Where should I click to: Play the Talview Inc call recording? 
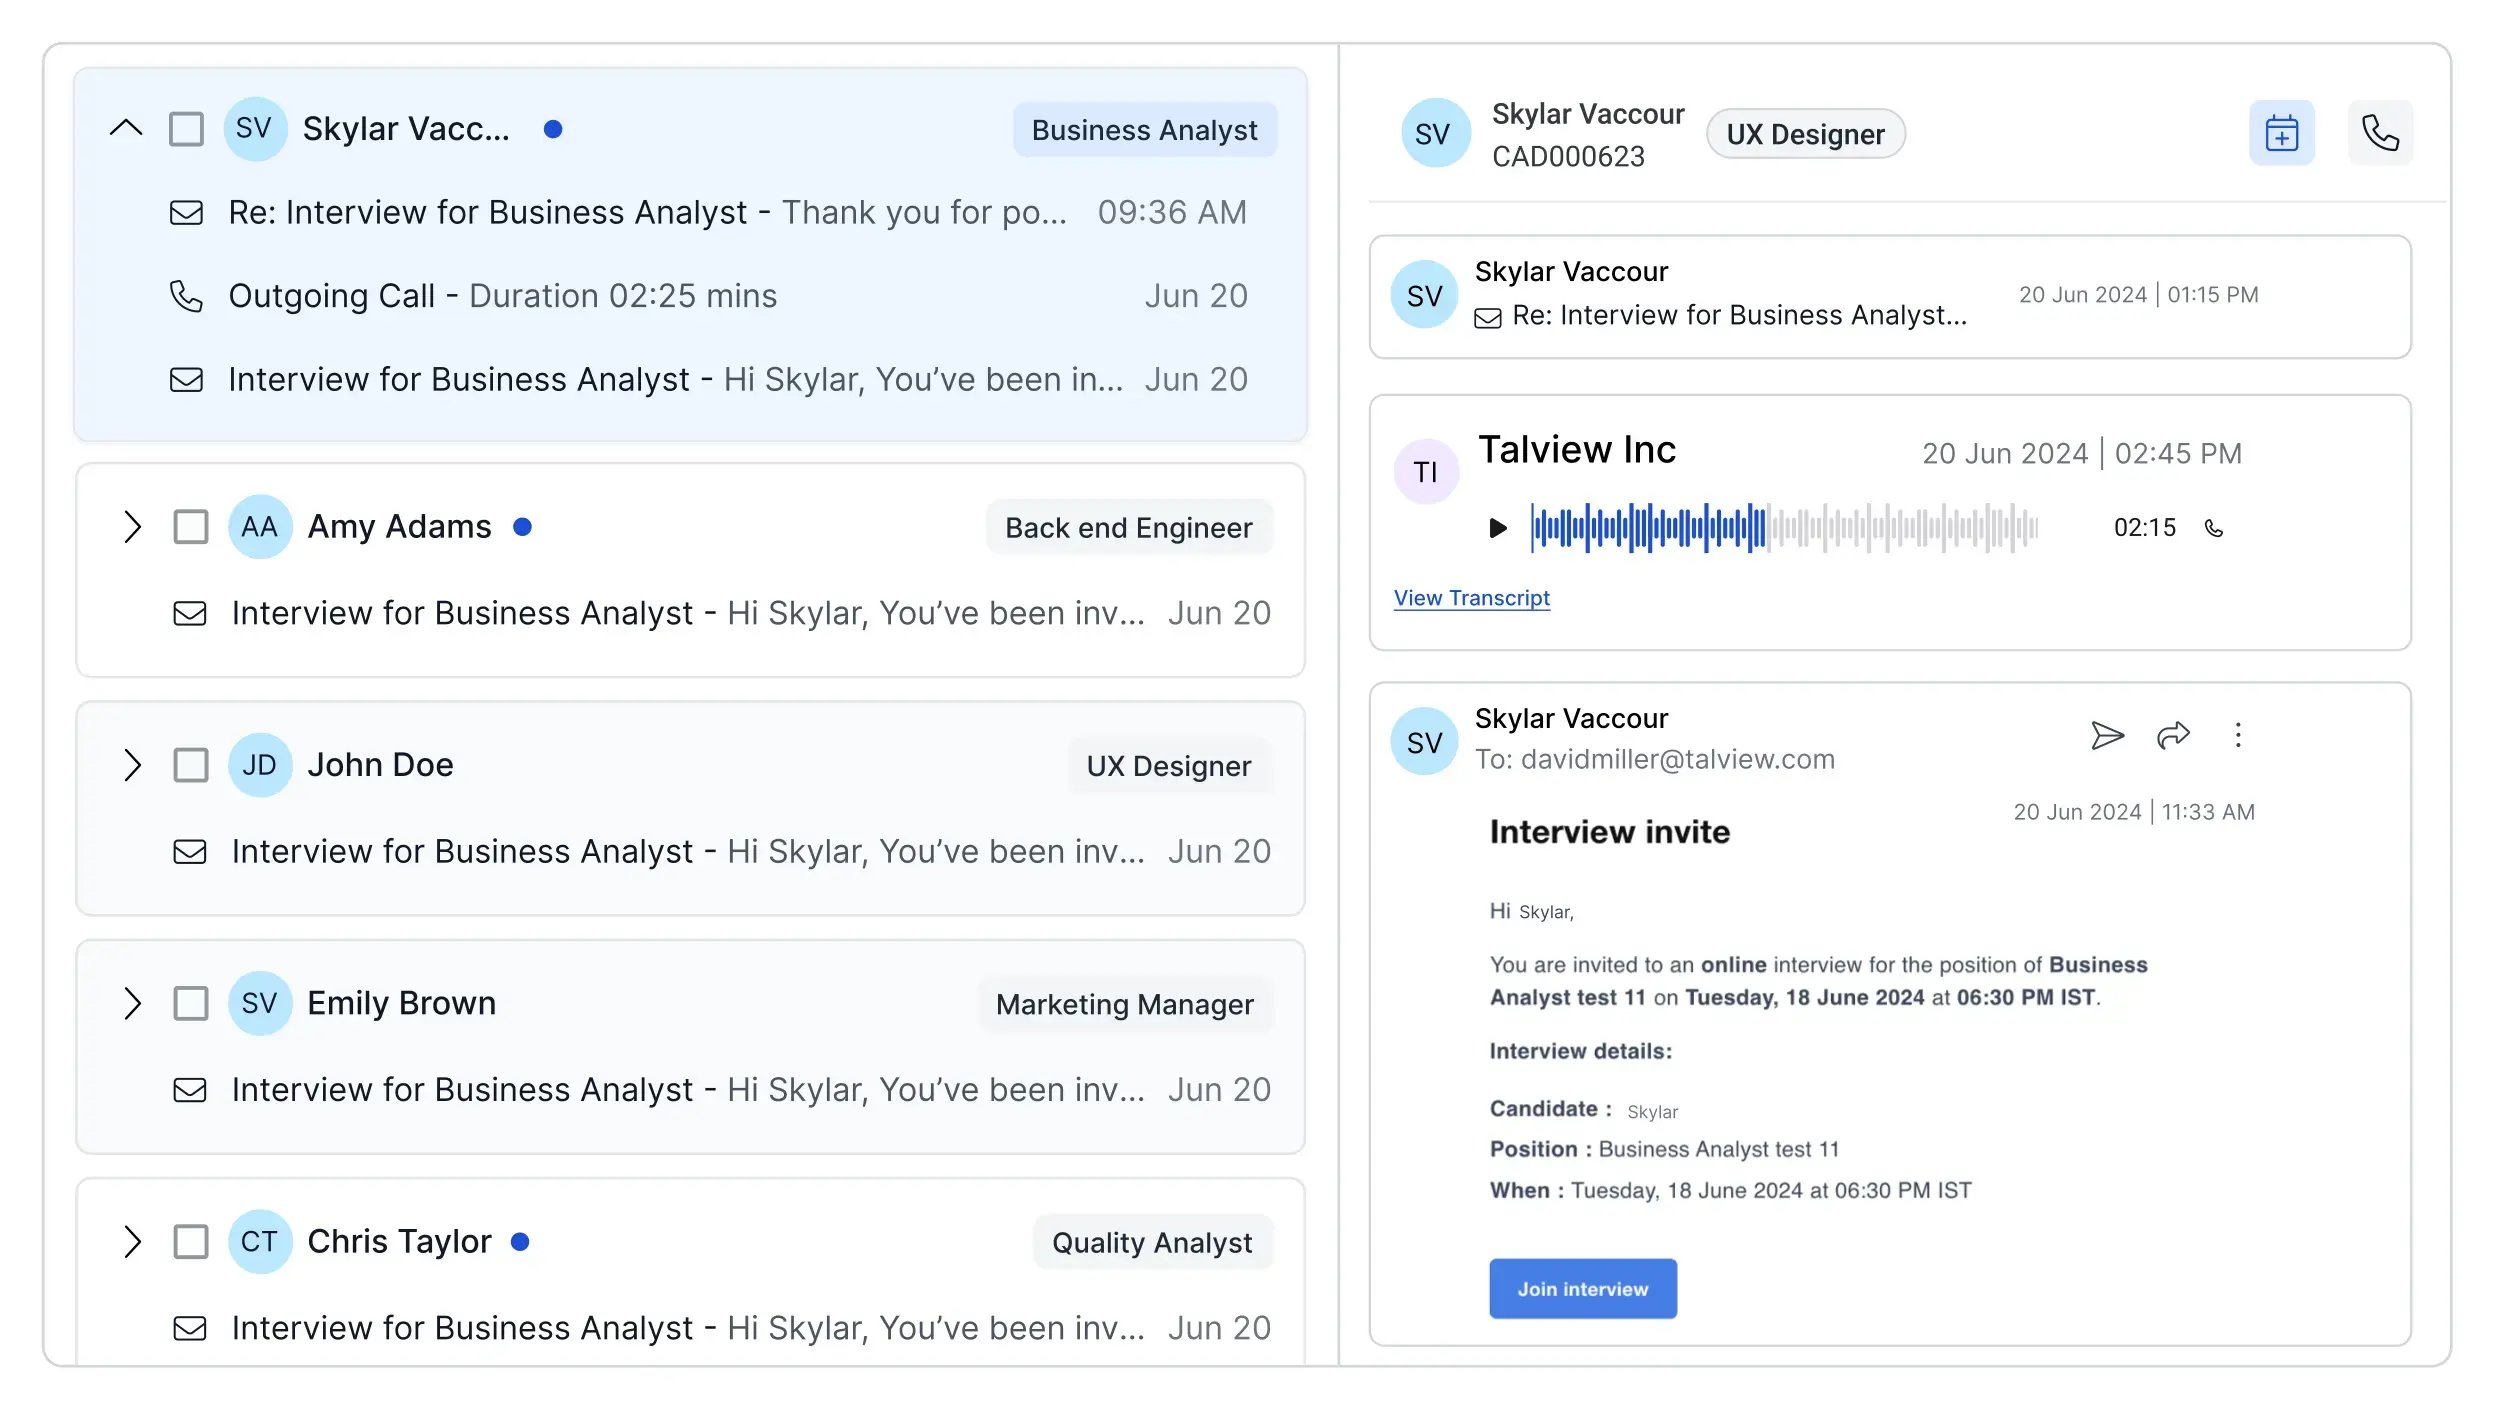tap(1497, 527)
